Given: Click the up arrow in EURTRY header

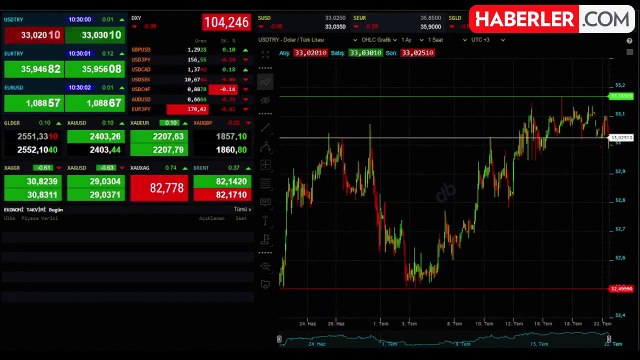Looking at the screenshot, I should coord(122,53).
